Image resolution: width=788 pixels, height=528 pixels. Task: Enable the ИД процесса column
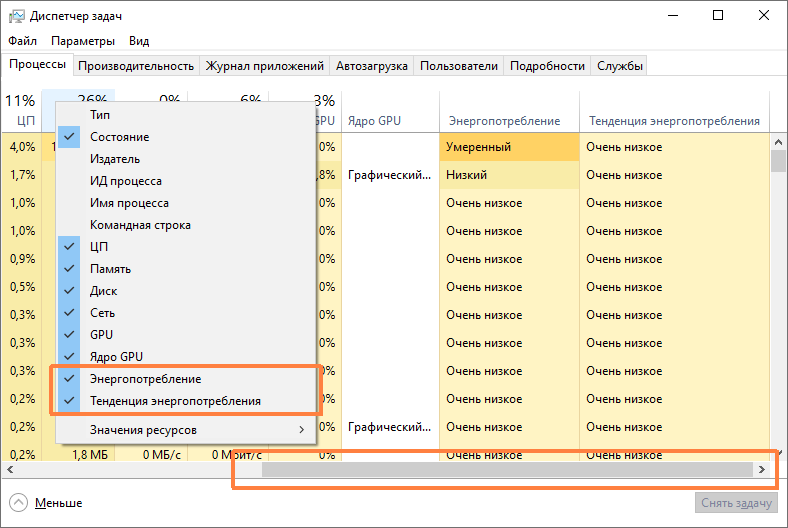coord(125,181)
